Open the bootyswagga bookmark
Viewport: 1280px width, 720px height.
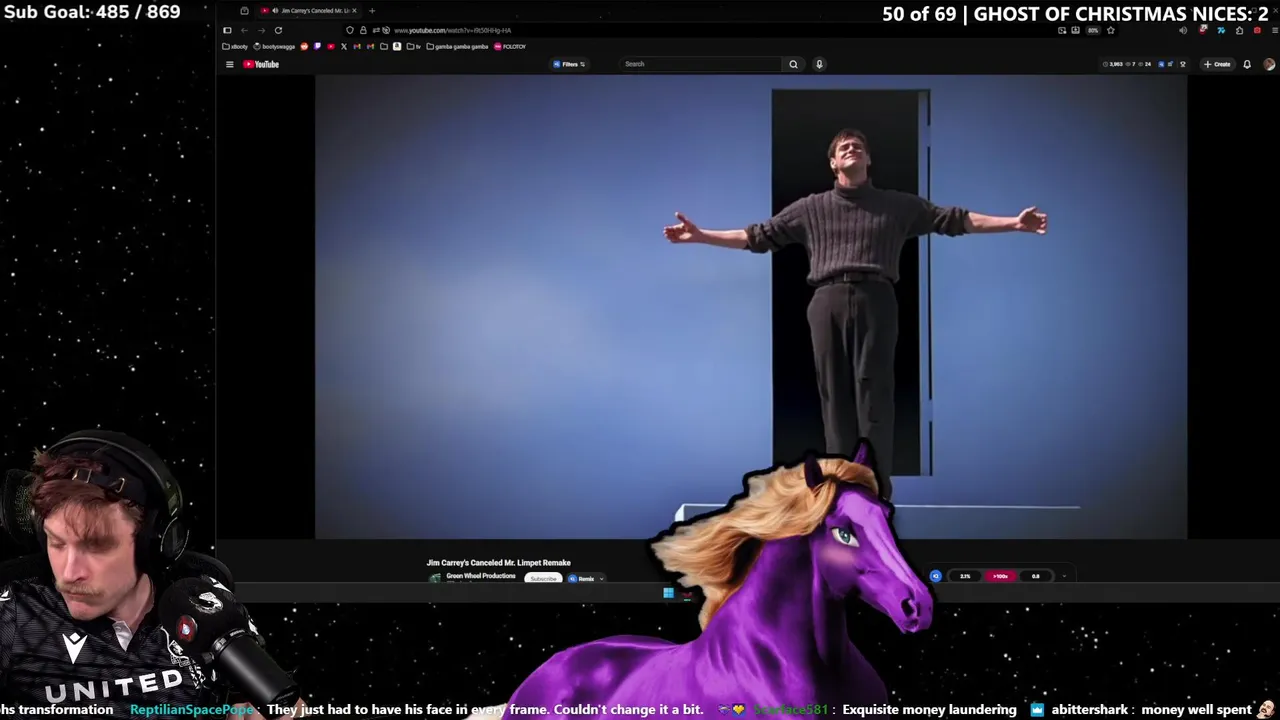click(x=274, y=46)
